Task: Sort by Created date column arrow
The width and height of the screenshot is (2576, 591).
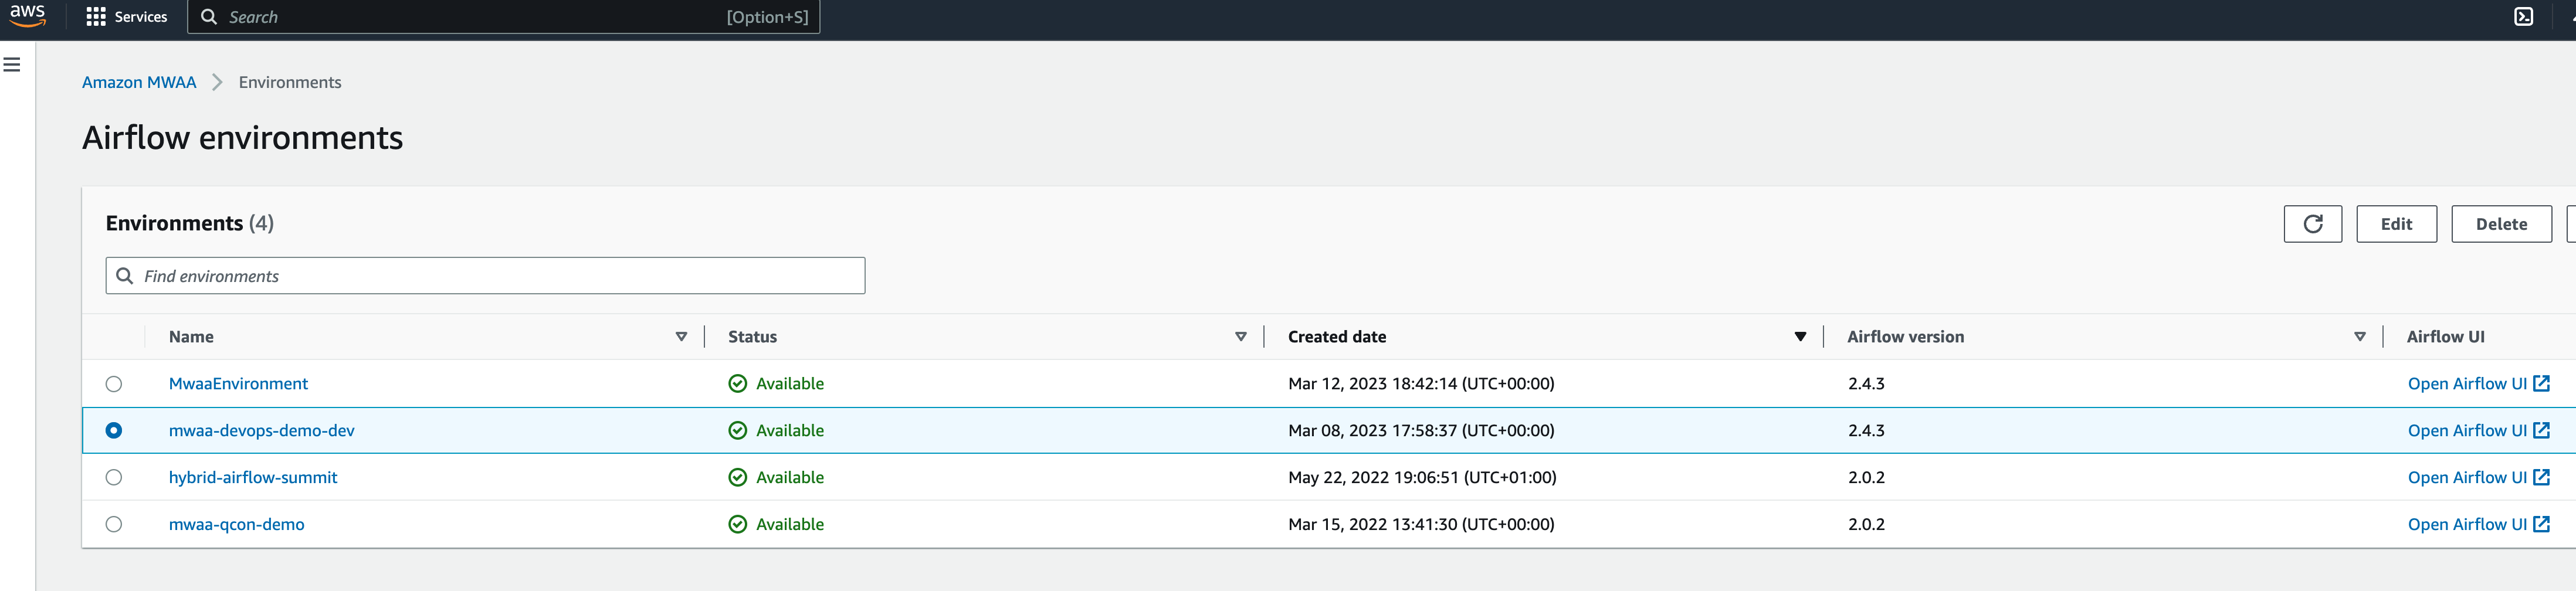Action: [x=1800, y=337]
